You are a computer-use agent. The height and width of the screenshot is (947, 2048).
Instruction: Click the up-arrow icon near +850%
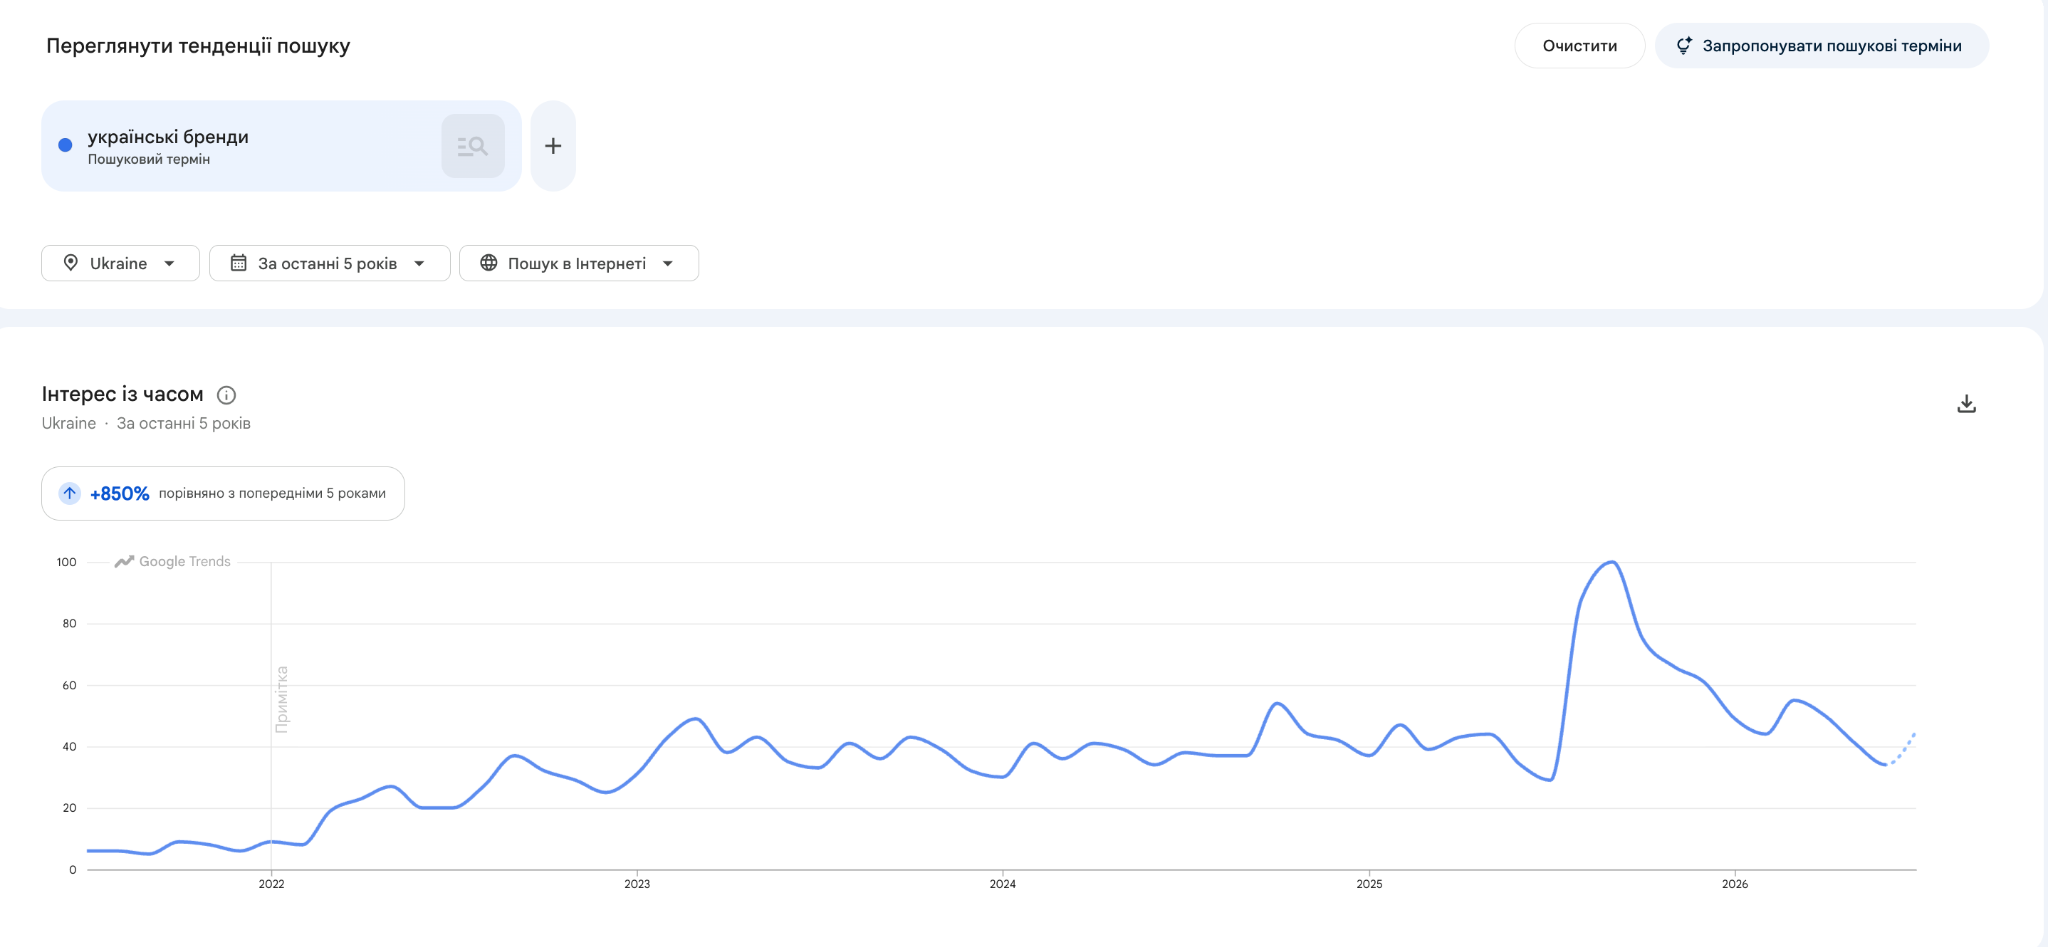[x=70, y=493]
